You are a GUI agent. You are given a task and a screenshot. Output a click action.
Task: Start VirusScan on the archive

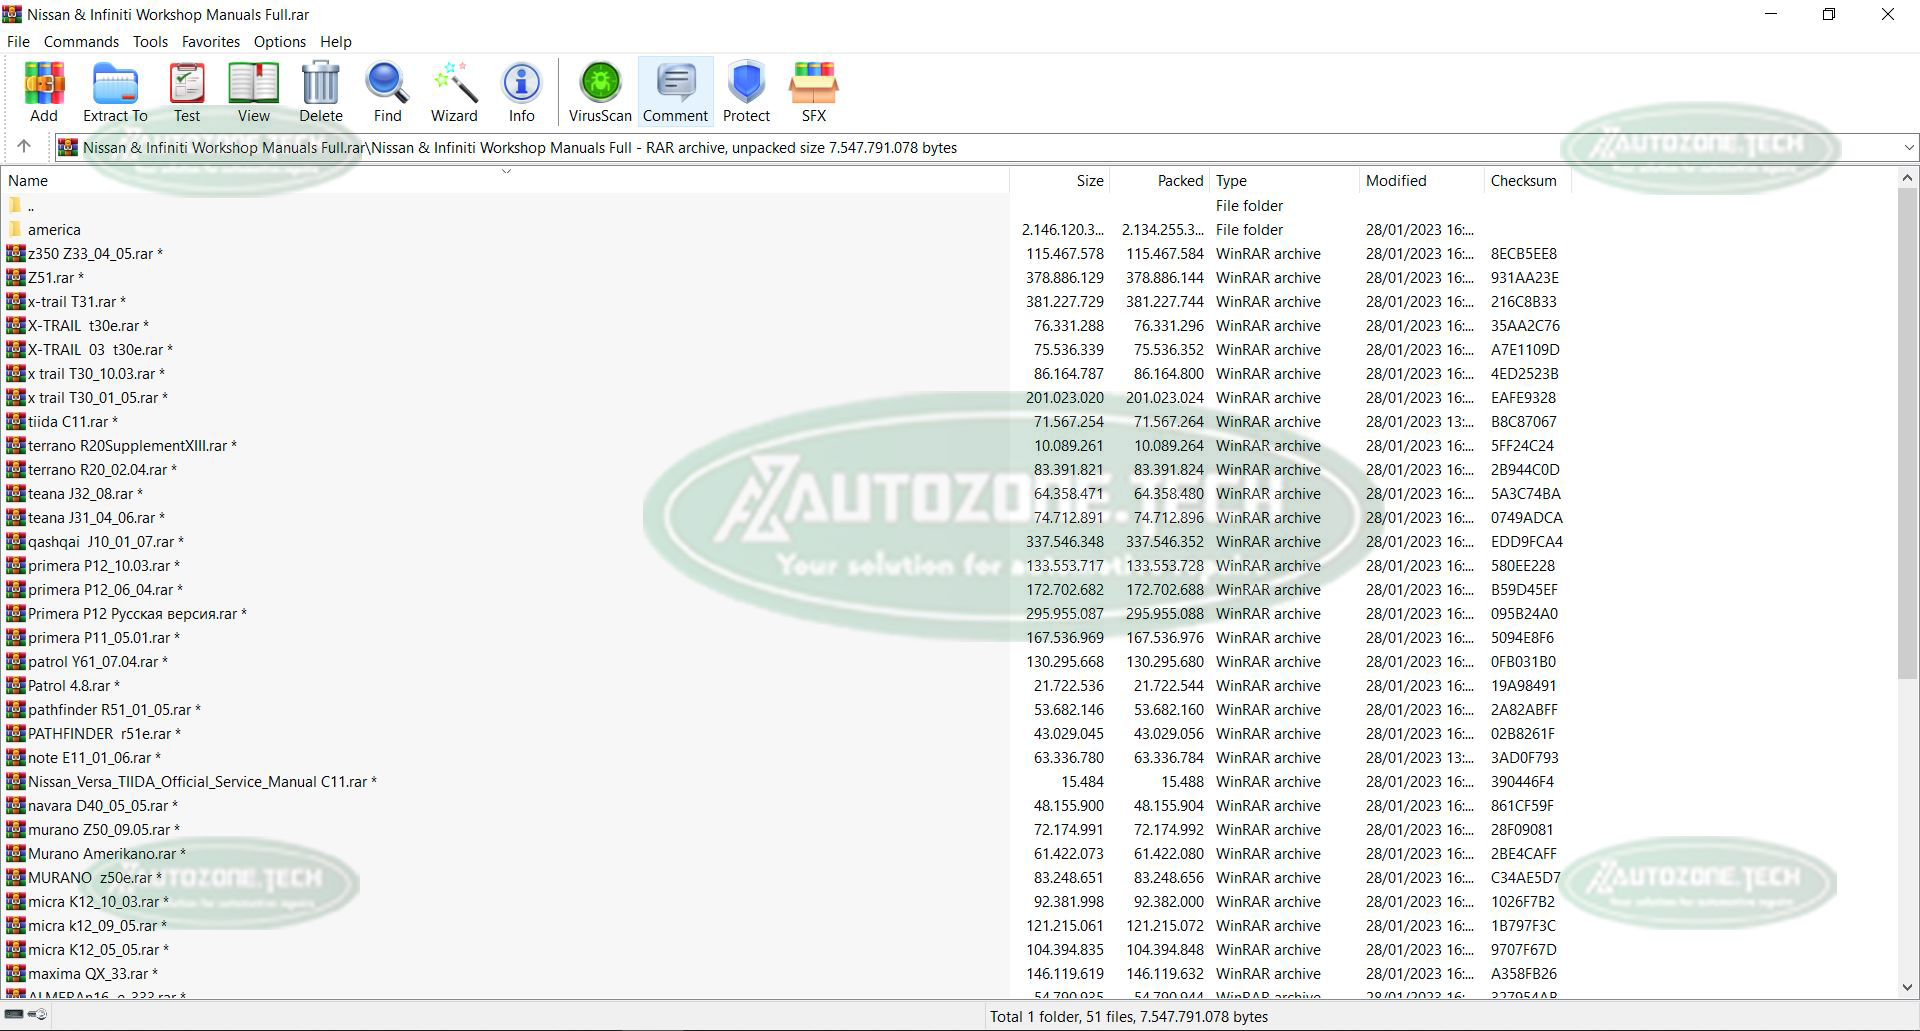click(x=600, y=92)
